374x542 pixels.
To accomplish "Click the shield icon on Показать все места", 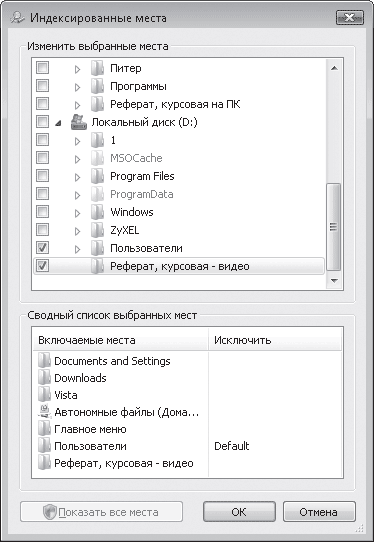I will tap(50, 512).
